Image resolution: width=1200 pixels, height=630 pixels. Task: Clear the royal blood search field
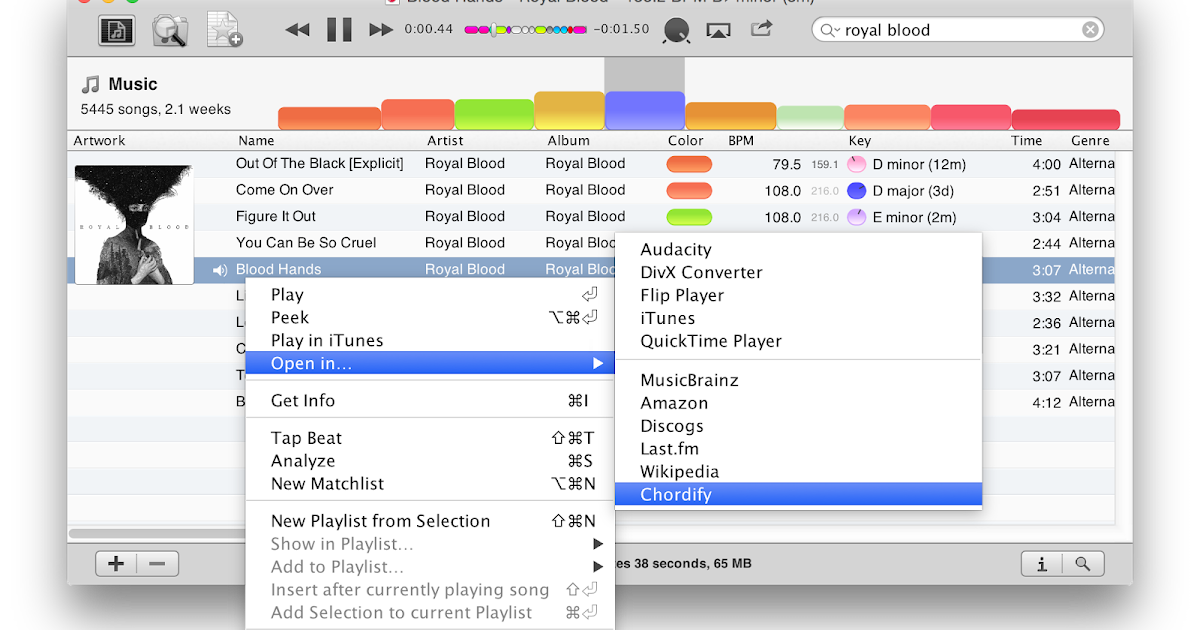pos(1090,30)
